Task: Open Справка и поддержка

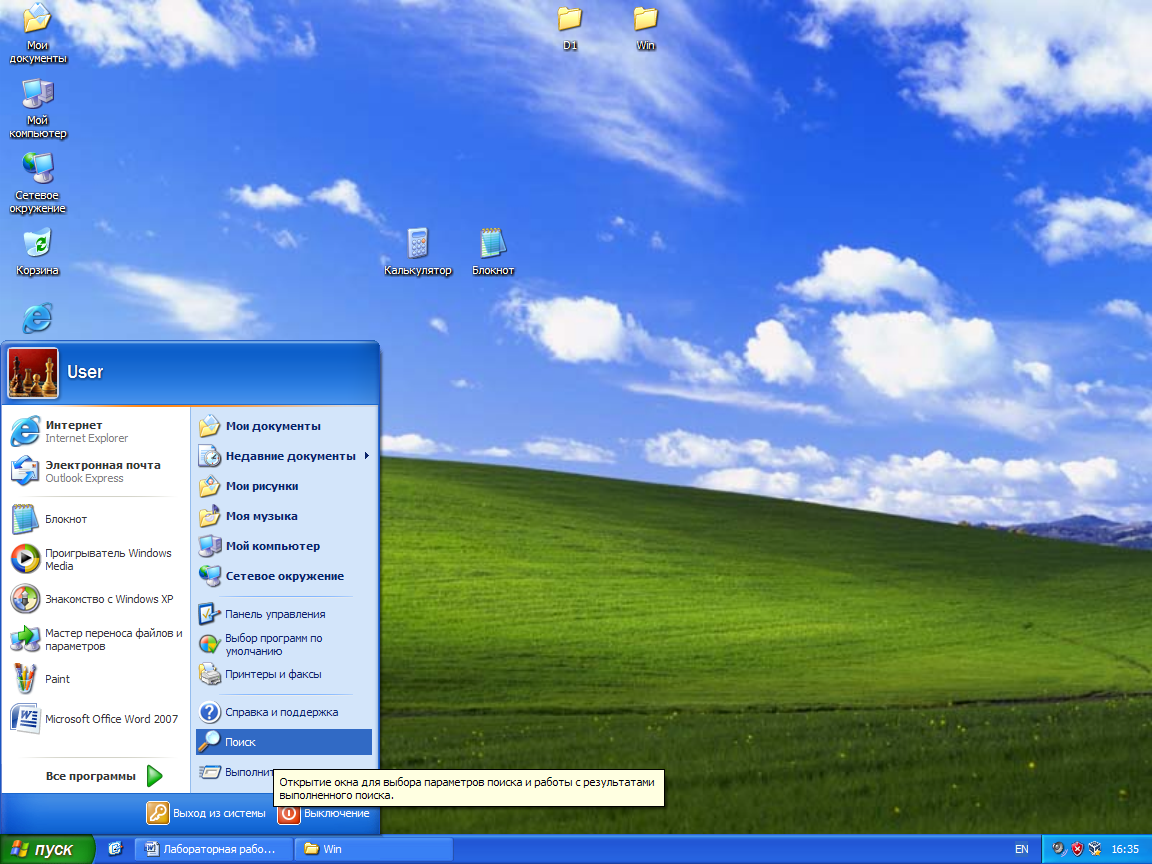Action: [284, 712]
